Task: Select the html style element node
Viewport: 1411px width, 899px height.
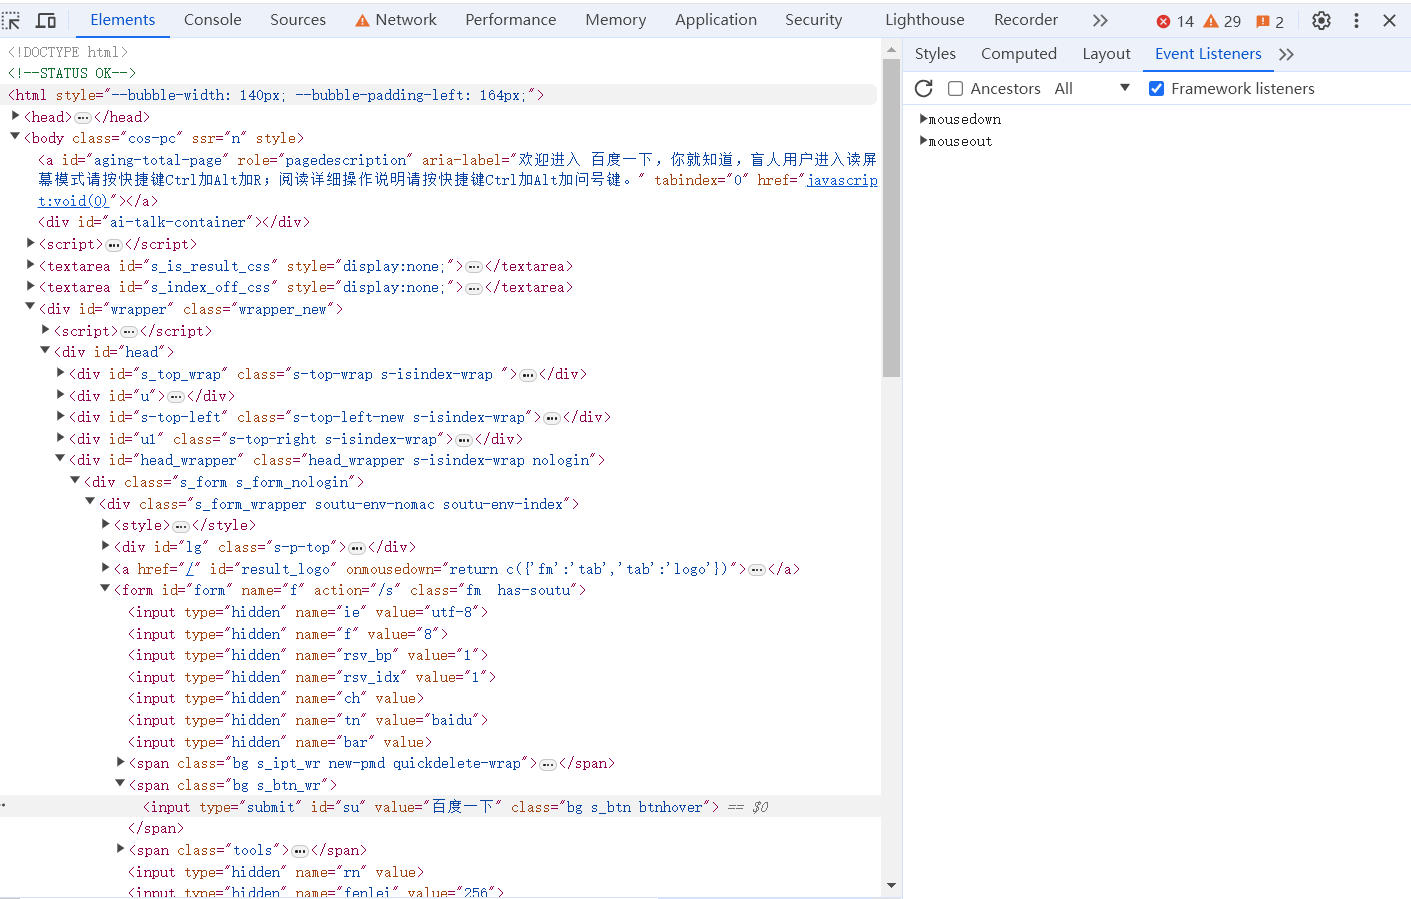Action: pos(276,95)
